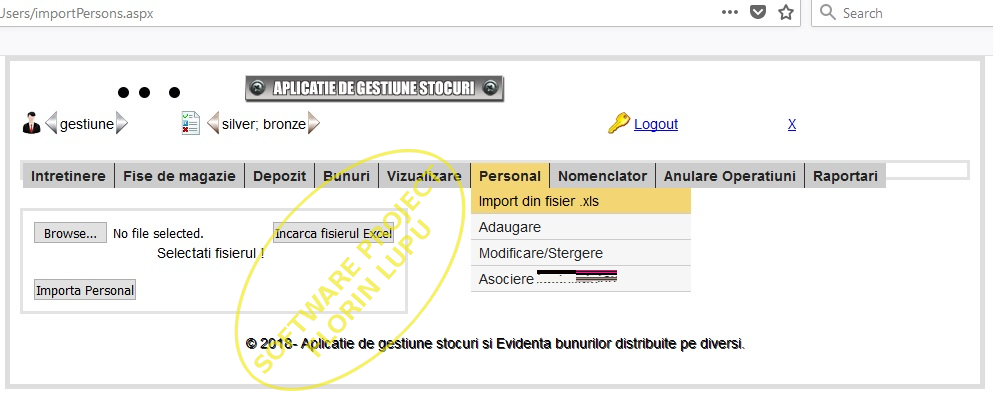The height and width of the screenshot is (394, 995).
Task: Select Adaugare from the Personal submenu
Action: click(581, 227)
